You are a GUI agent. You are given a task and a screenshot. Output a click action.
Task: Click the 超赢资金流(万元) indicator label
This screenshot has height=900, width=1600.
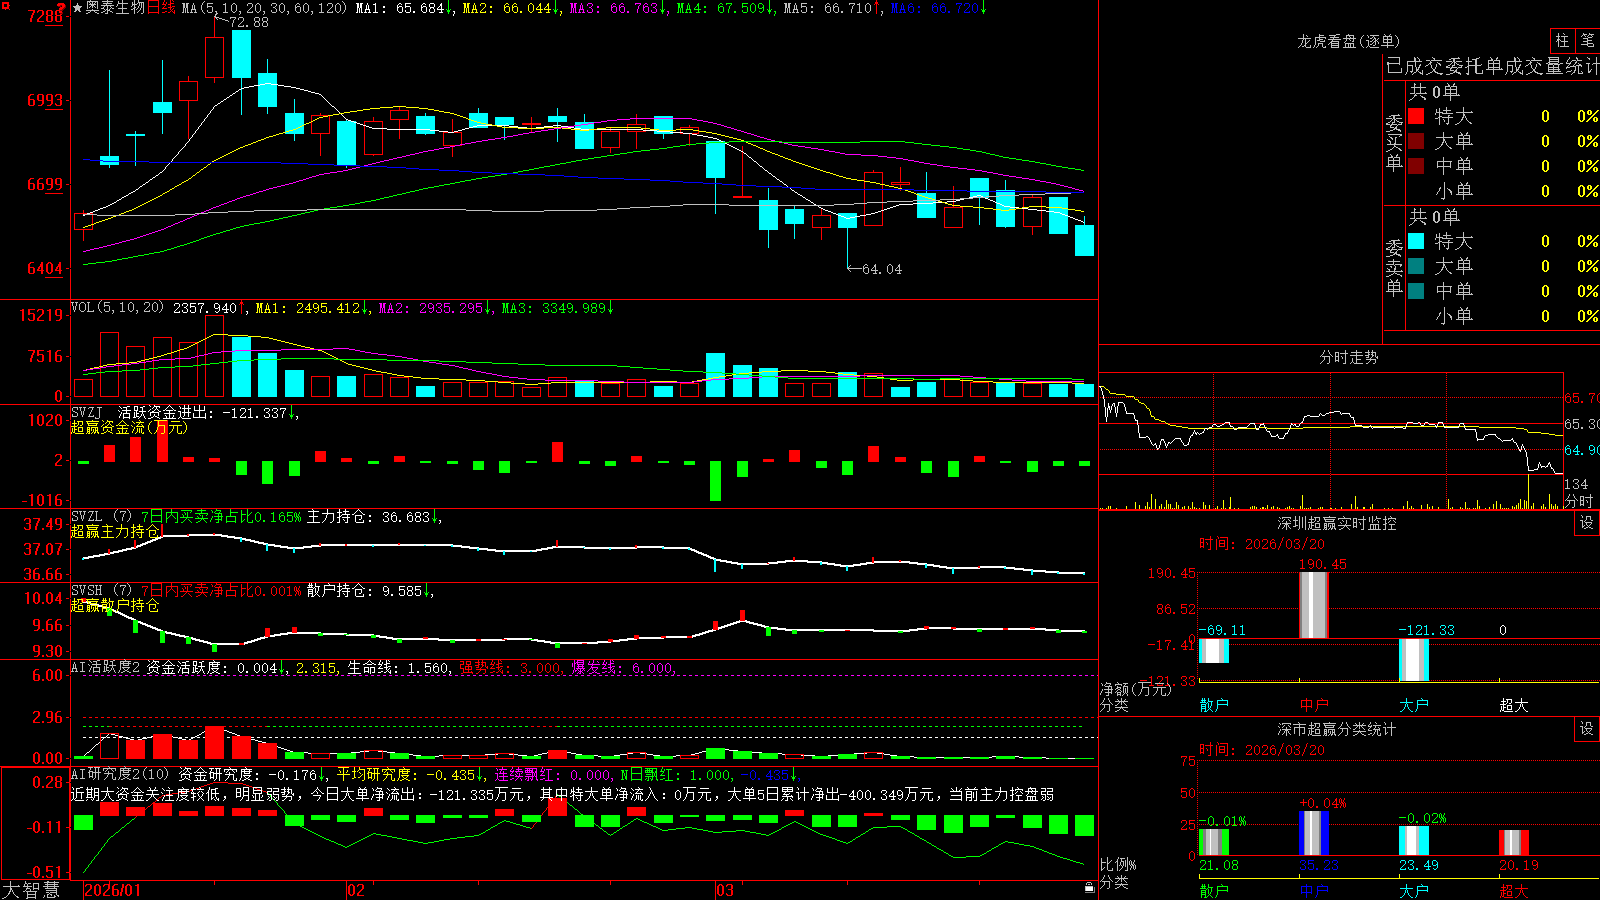129,427
